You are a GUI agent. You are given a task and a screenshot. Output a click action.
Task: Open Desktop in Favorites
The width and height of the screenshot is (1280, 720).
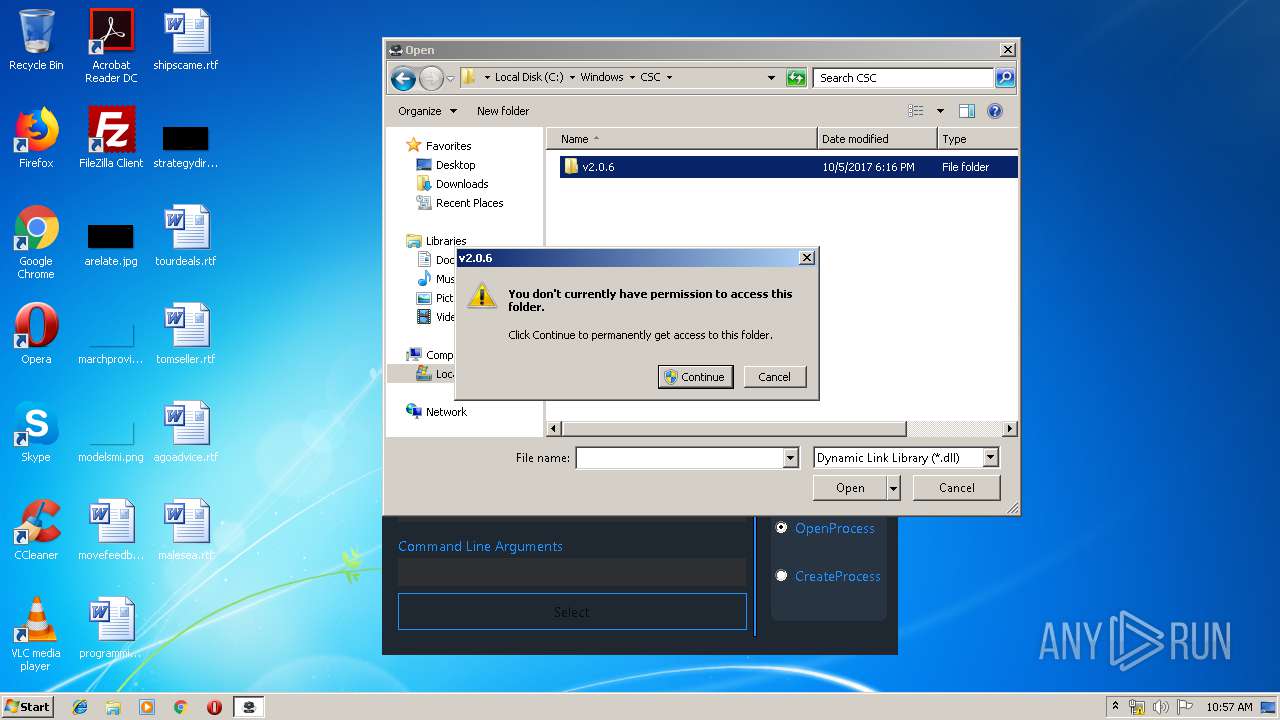pos(455,165)
